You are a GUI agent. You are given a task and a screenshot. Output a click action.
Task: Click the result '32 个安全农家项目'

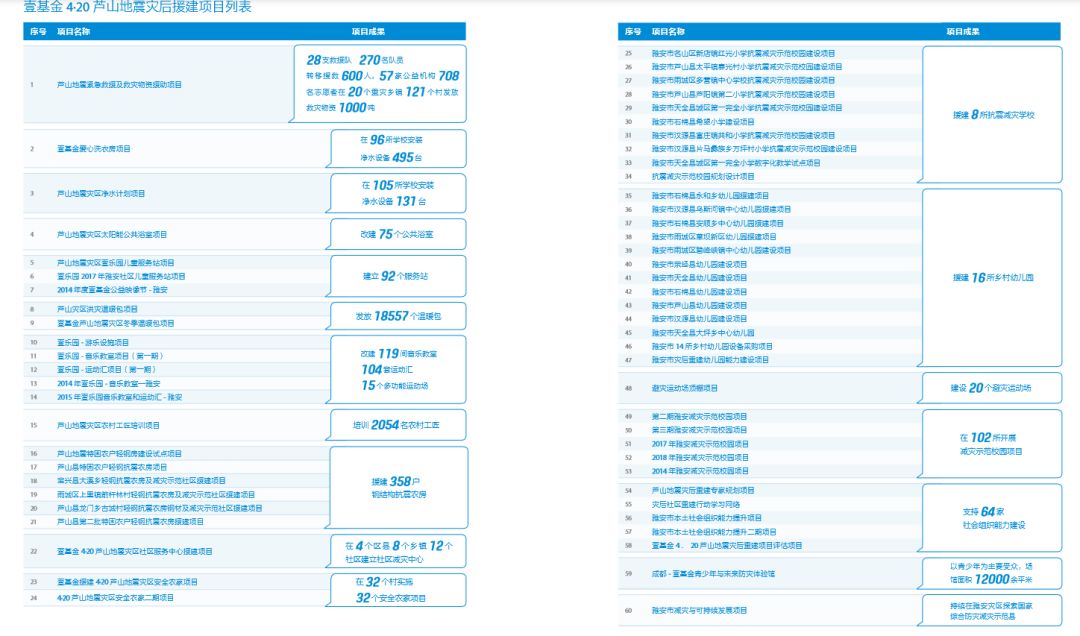point(391,598)
